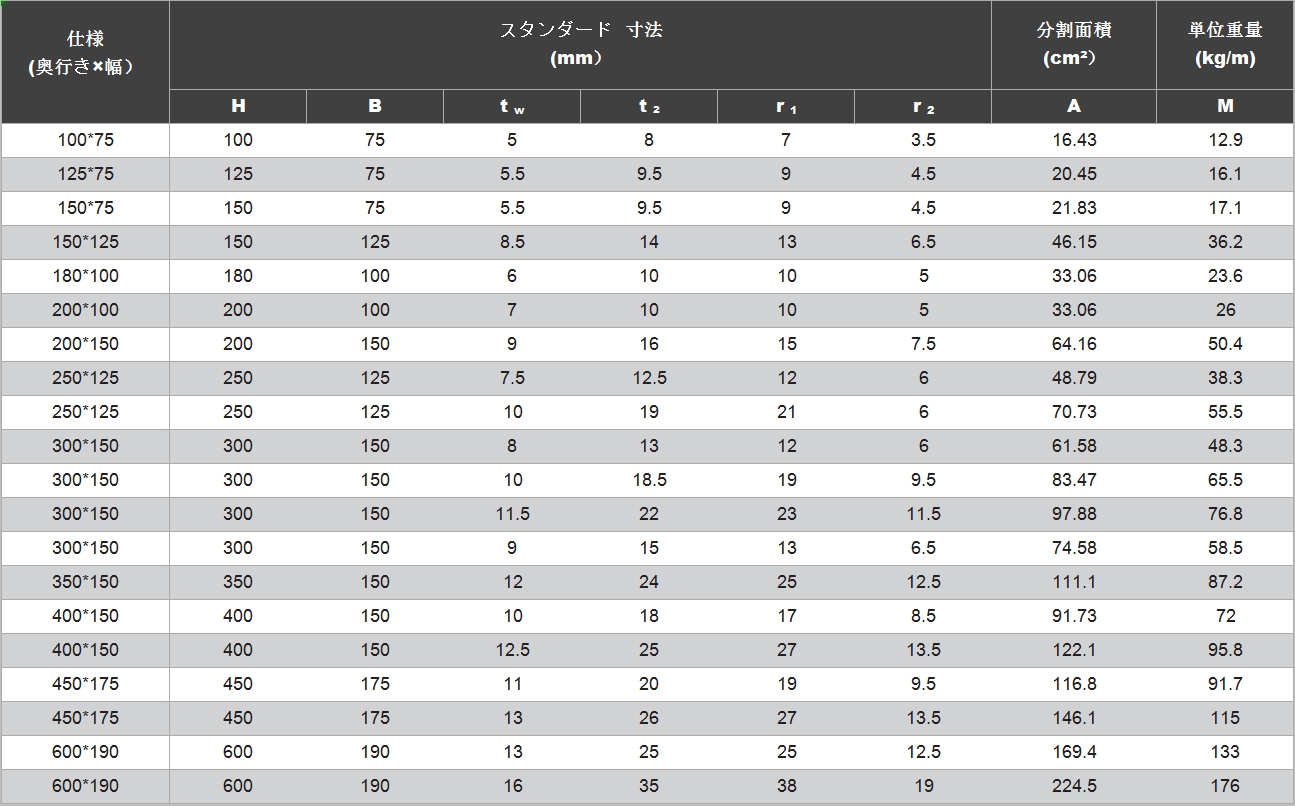Select the B column header
Image resolution: width=1295 pixels, height=806 pixels.
pos(375,106)
